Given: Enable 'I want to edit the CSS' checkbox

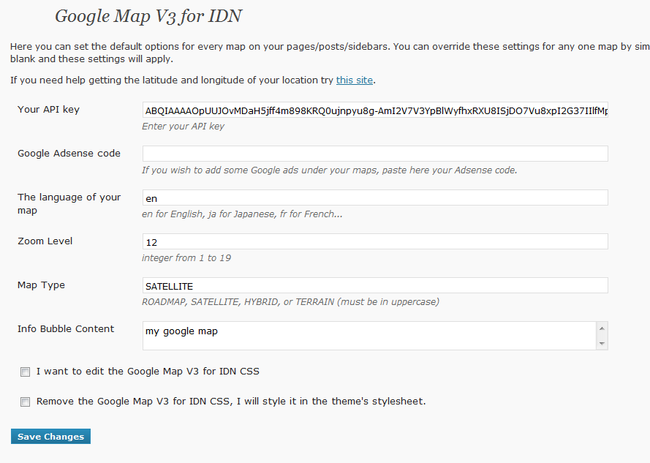Looking at the screenshot, I should (x=25, y=372).
